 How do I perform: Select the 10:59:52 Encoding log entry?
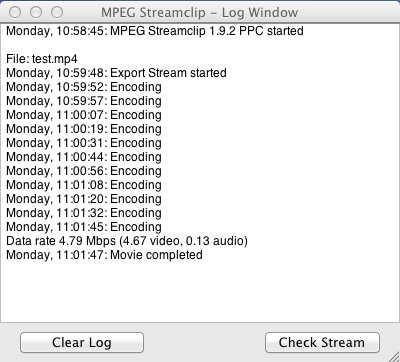point(84,87)
